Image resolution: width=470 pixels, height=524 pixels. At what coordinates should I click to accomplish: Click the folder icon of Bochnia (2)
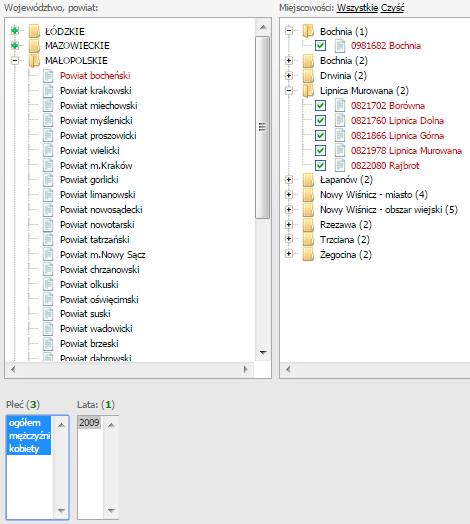coord(308,61)
